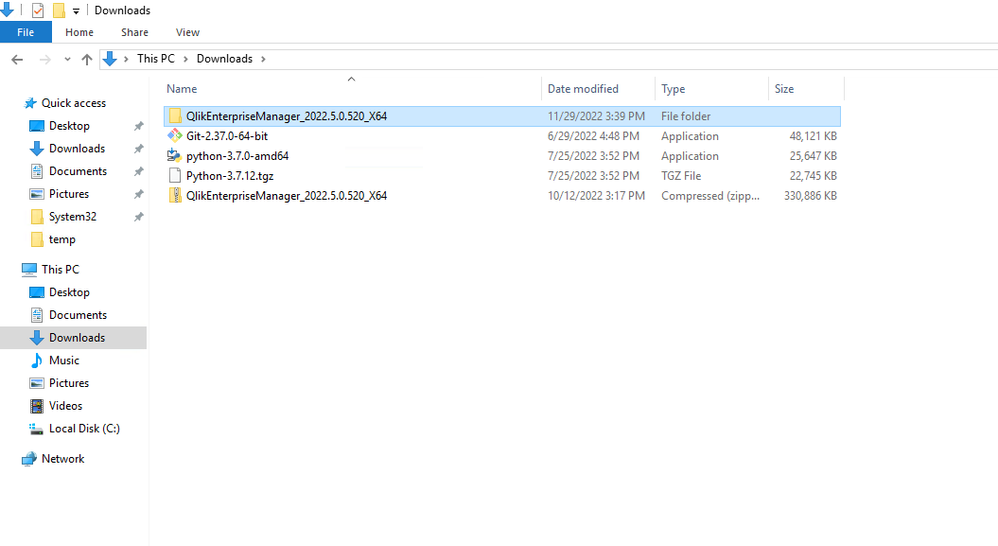Select the QlikEnterpriseManager file folder icon
The height and width of the screenshot is (546, 998).
pos(175,116)
